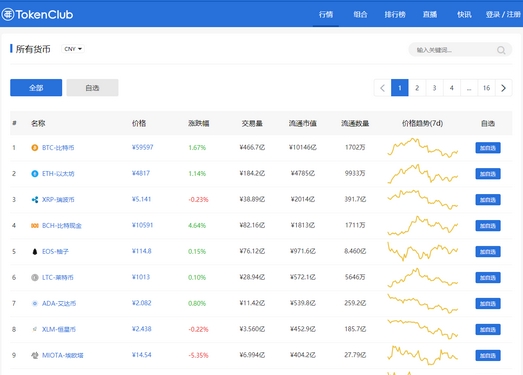Go to next page arrow
The width and height of the screenshot is (523, 375).
pyautogui.click(x=503, y=88)
